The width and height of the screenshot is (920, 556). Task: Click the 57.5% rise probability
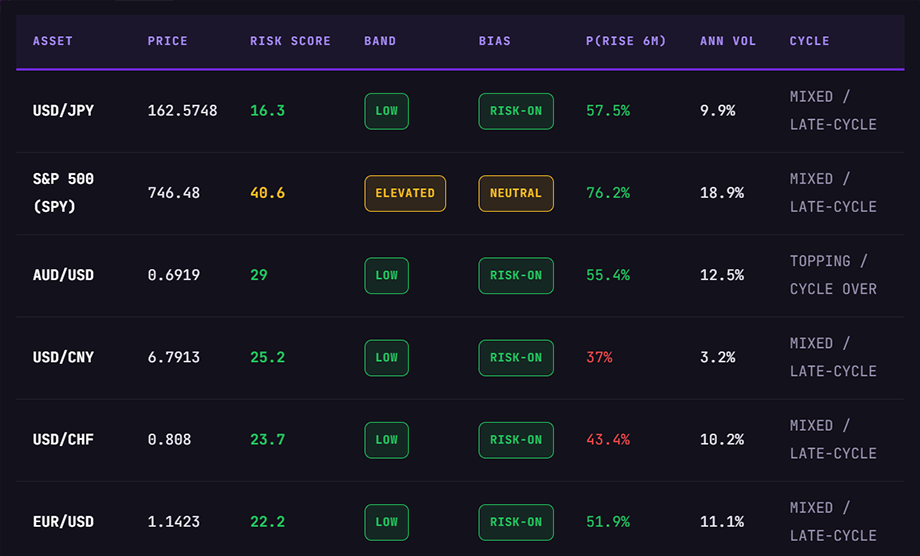(x=608, y=111)
